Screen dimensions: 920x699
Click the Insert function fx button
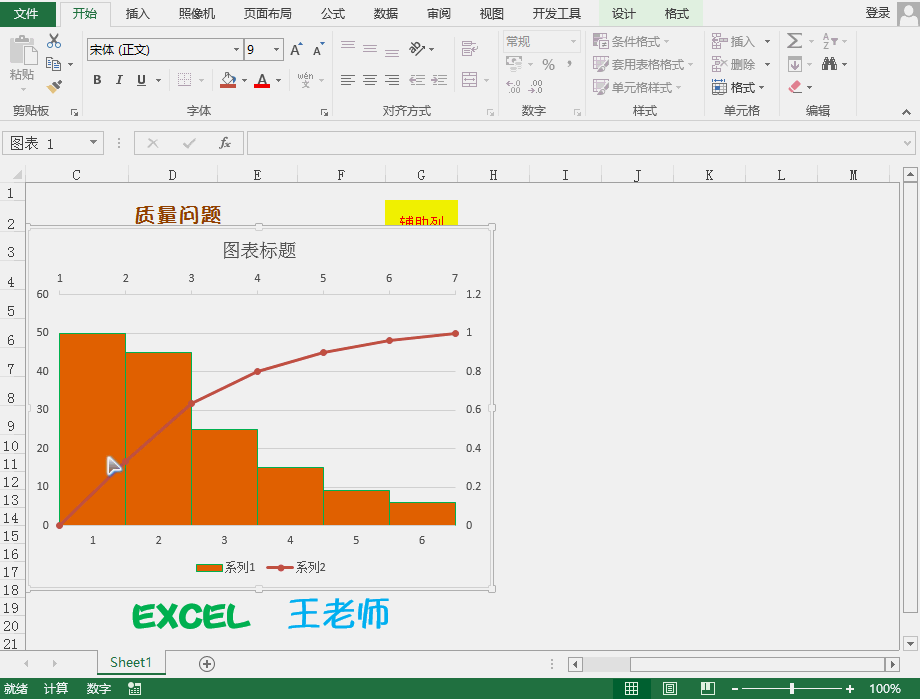point(224,143)
